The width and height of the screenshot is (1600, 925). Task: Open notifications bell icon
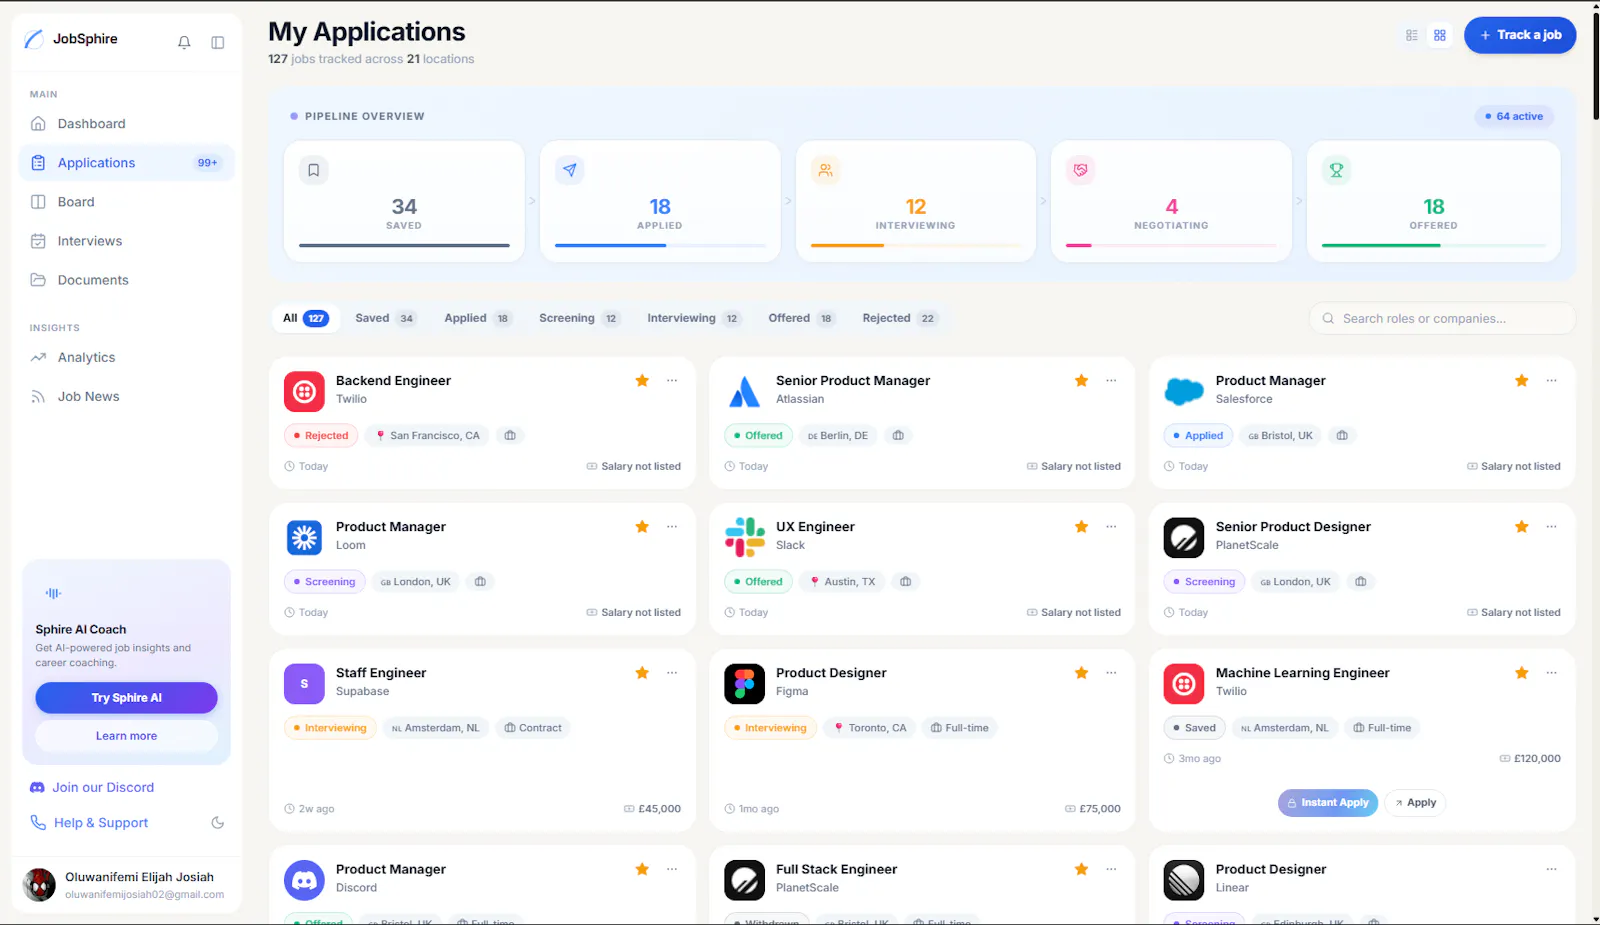[x=184, y=42]
